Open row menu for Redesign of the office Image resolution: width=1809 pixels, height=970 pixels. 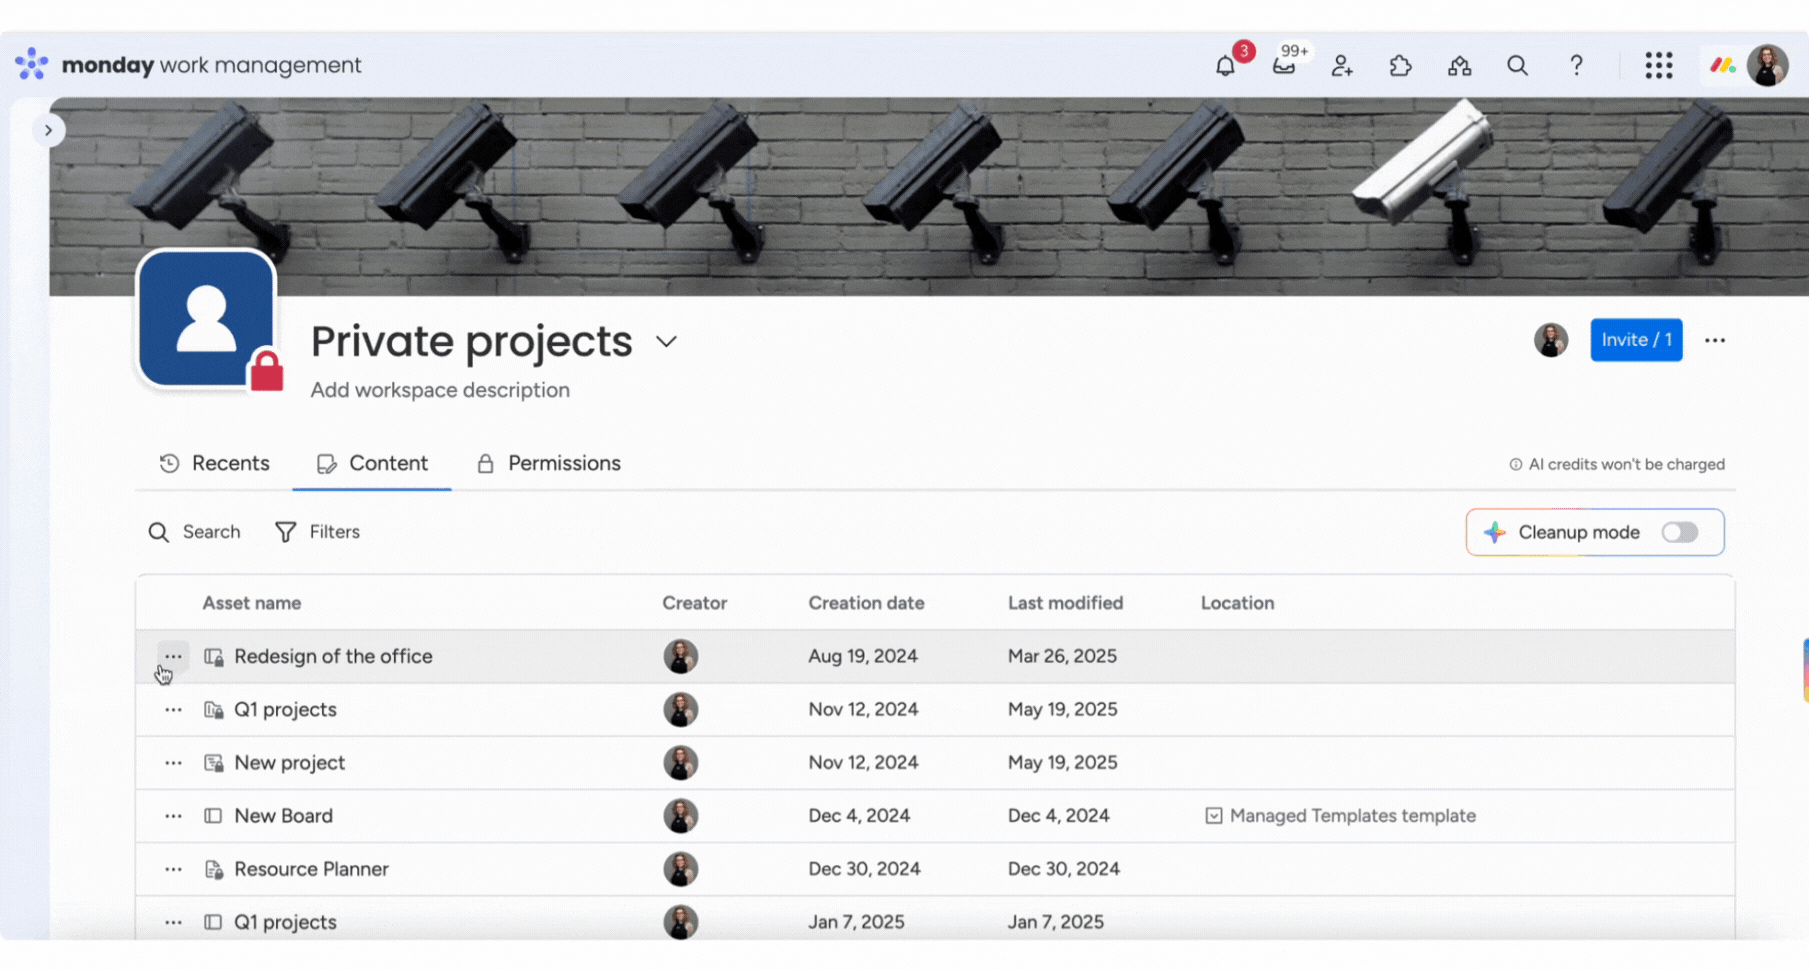(x=173, y=656)
